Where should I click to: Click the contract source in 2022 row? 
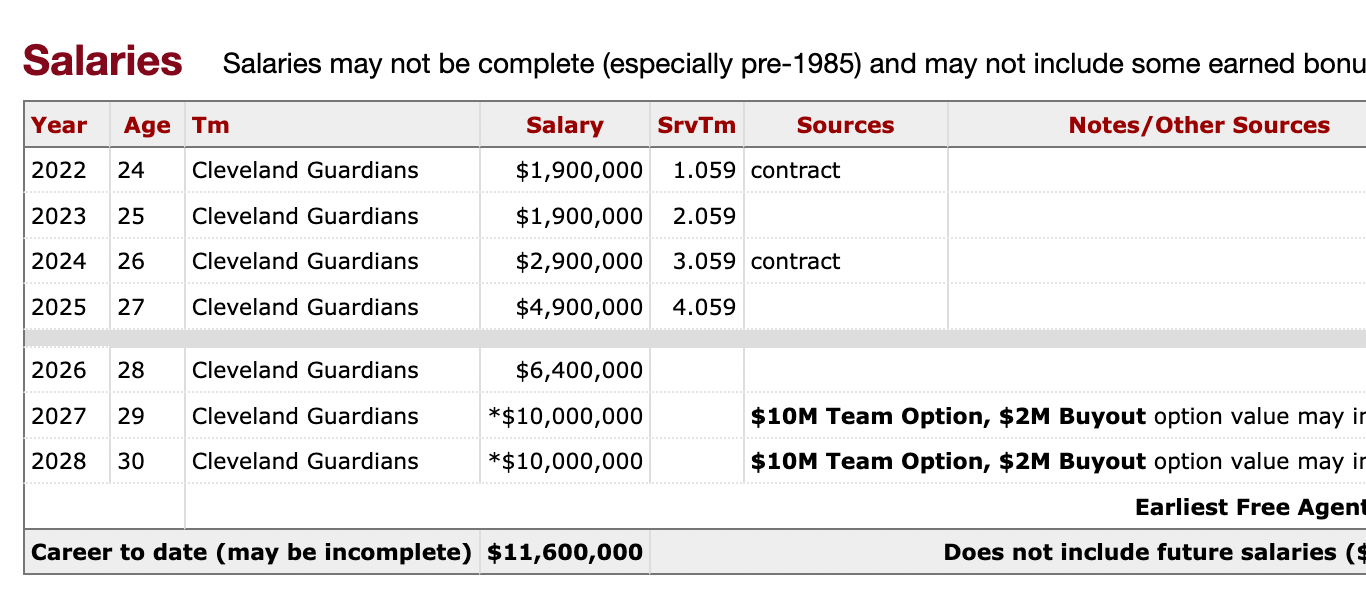(x=796, y=170)
